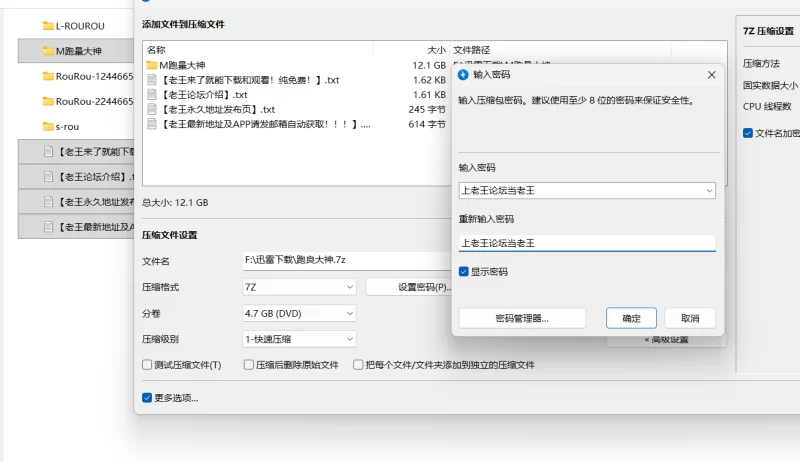Open the 压缩格式 7Z dropdown
Screen dimensions: 800x462
coord(299,287)
